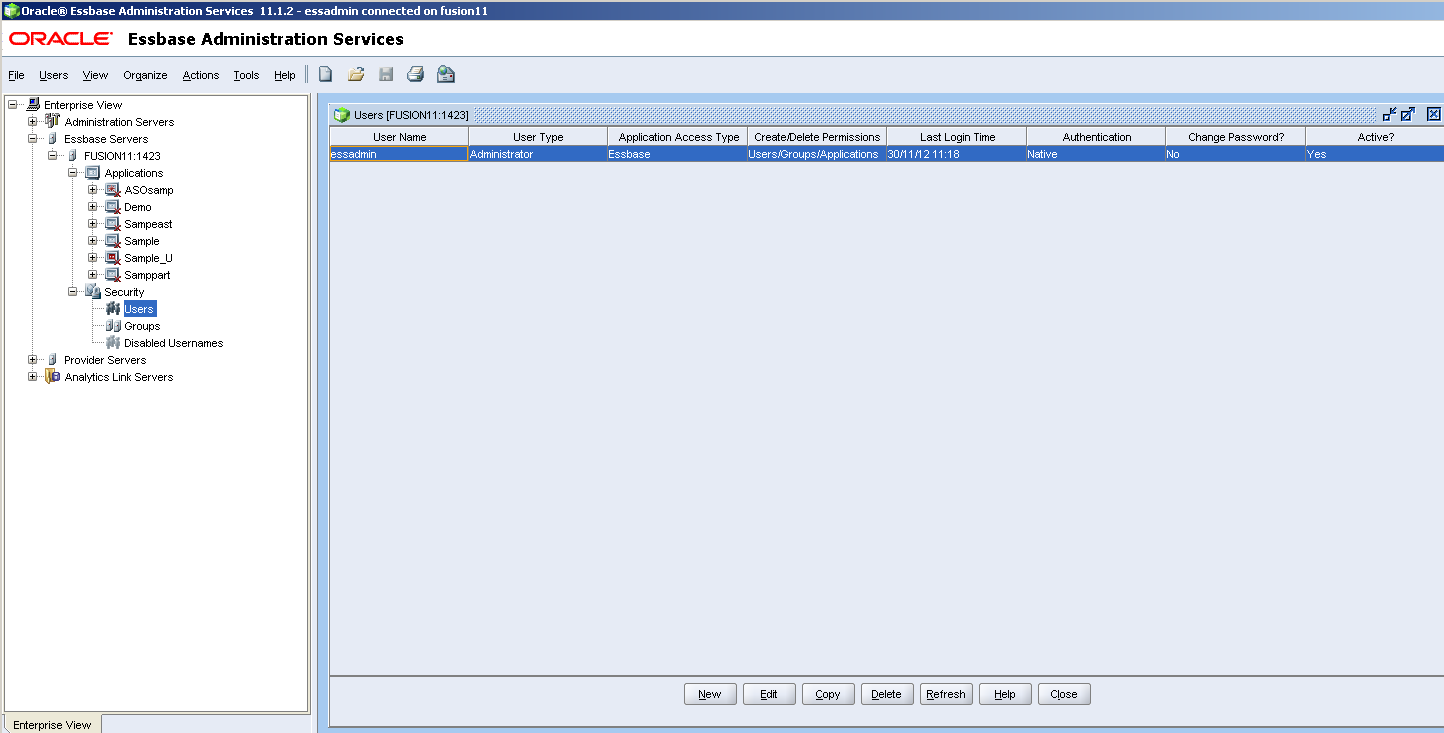Expand the Sampeast application node

[92, 223]
